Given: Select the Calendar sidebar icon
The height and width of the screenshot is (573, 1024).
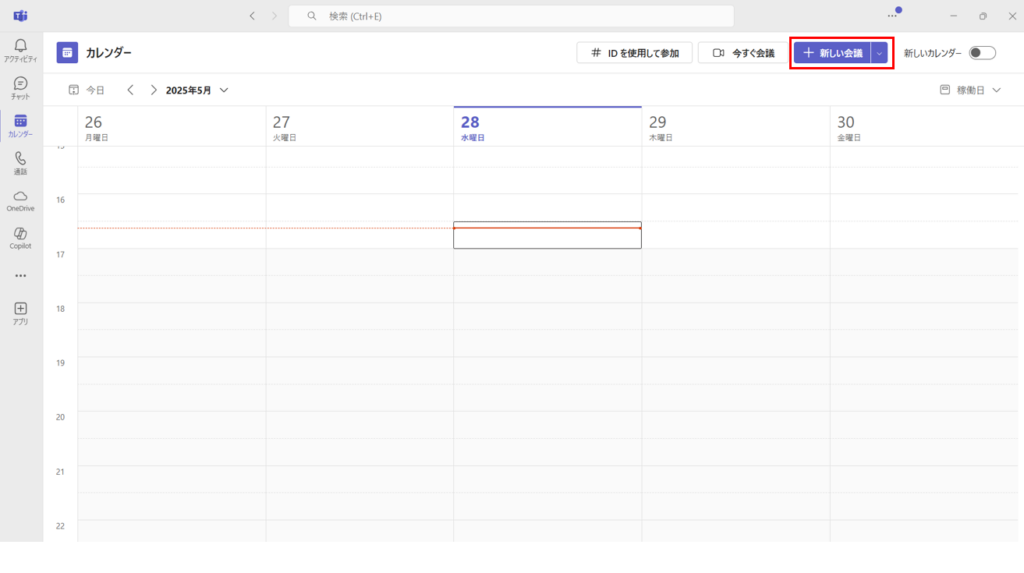Looking at the screenshot, I should point(20,125).
